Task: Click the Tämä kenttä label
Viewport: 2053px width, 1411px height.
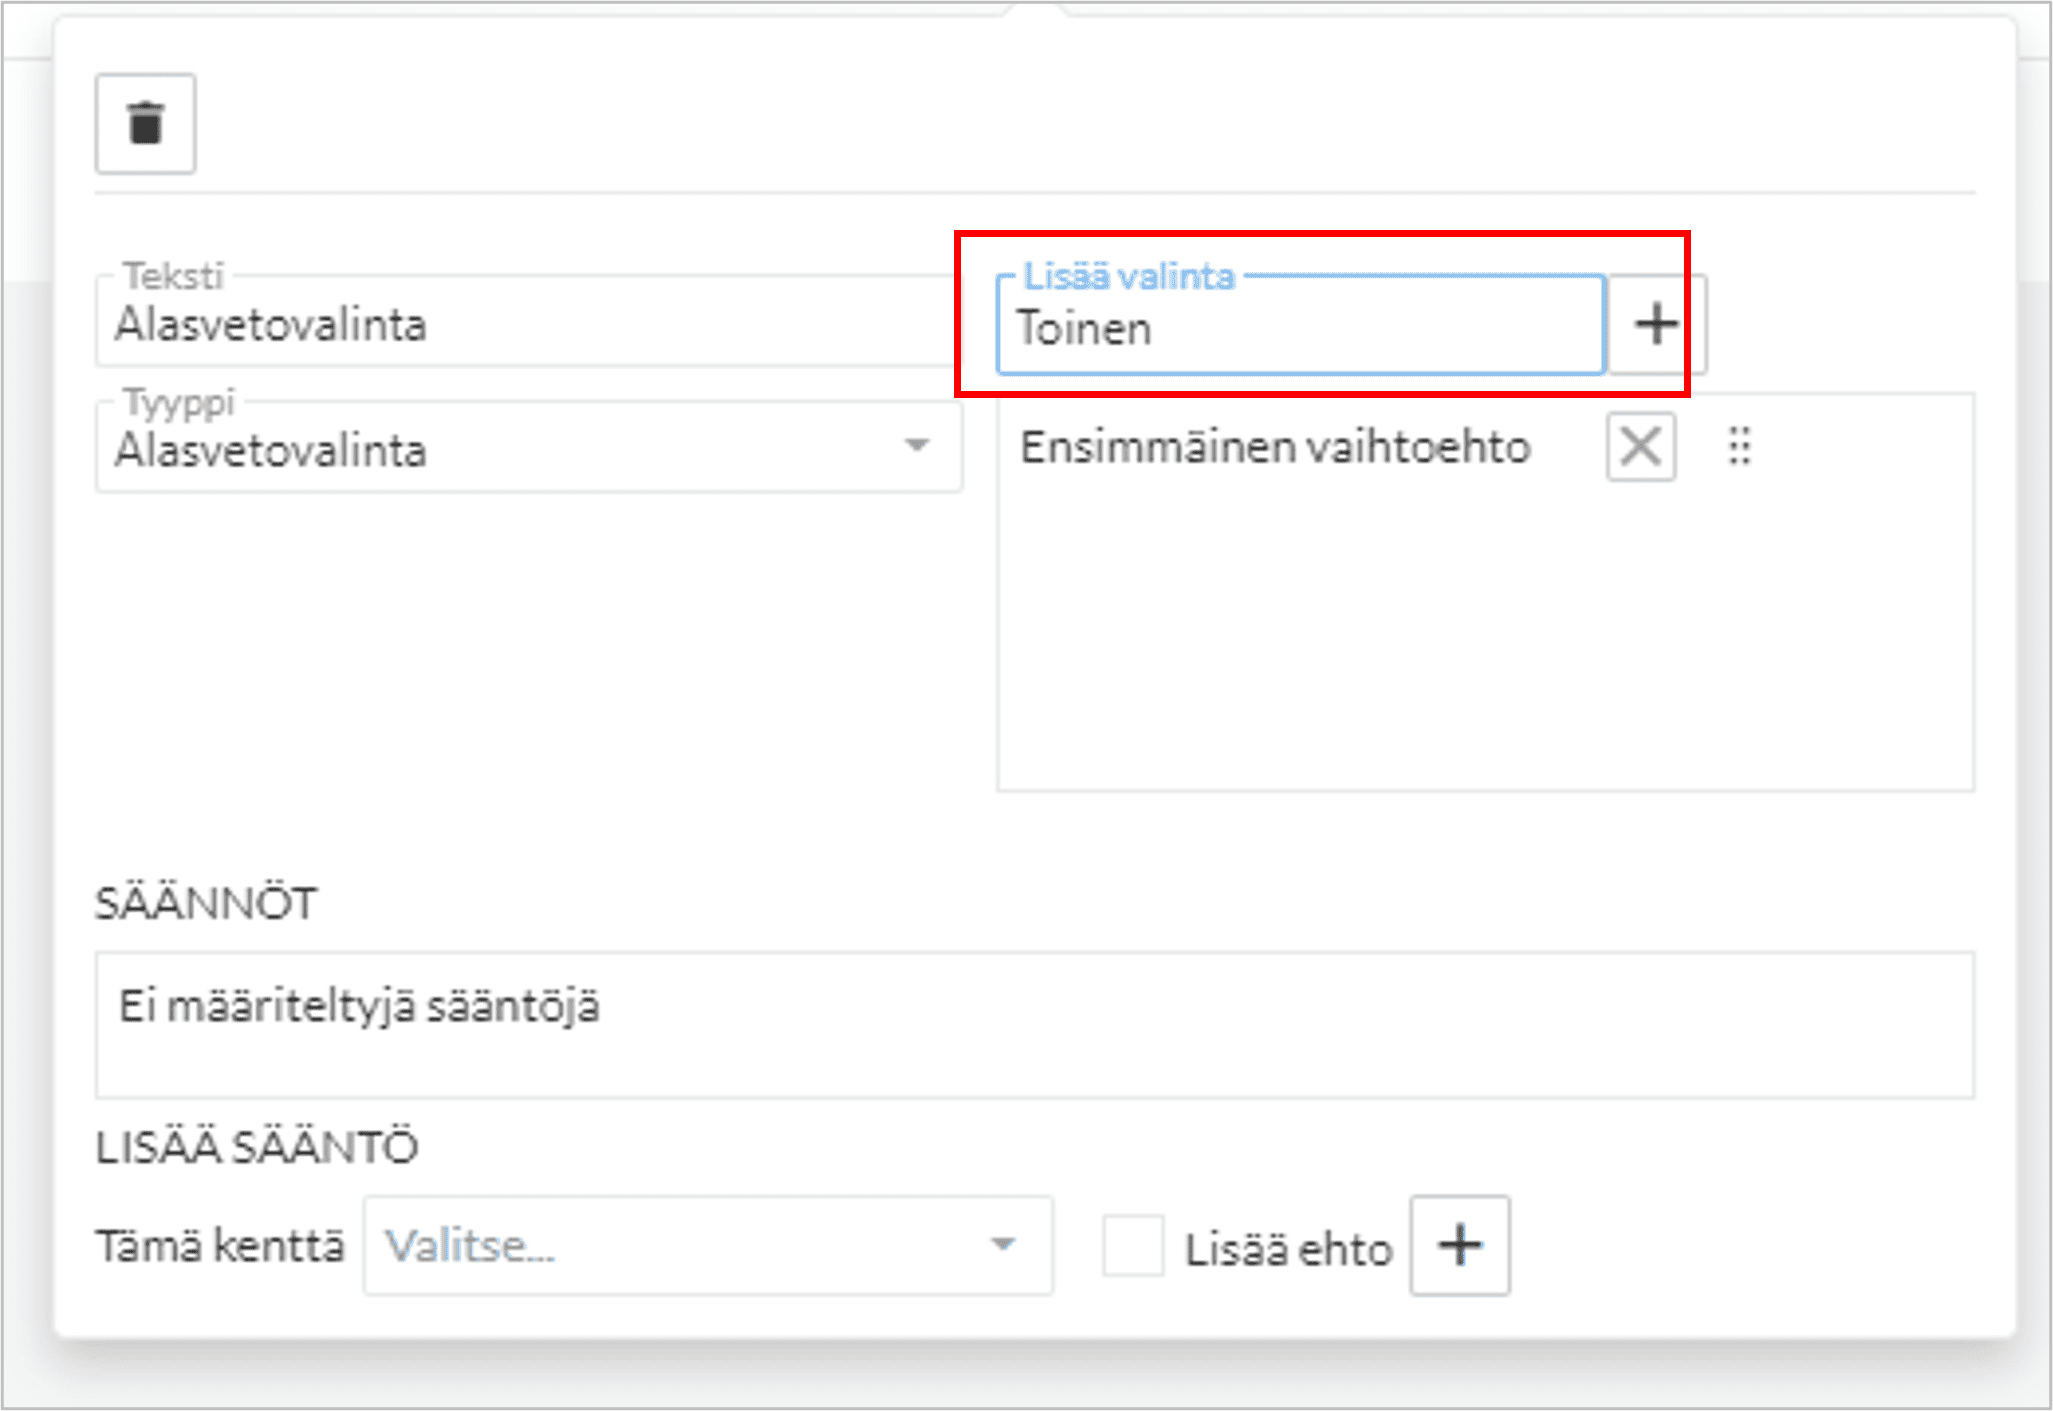Action: (220, 1247)
